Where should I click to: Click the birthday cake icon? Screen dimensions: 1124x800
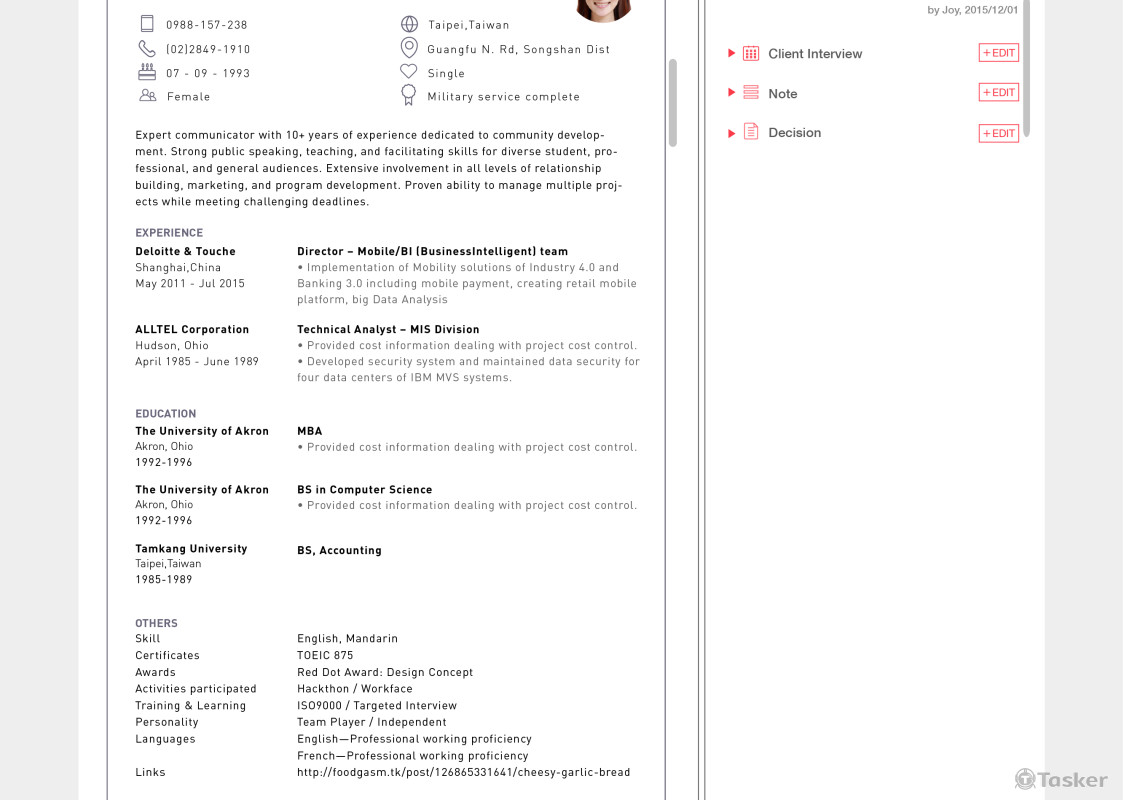tap(147, 72)
